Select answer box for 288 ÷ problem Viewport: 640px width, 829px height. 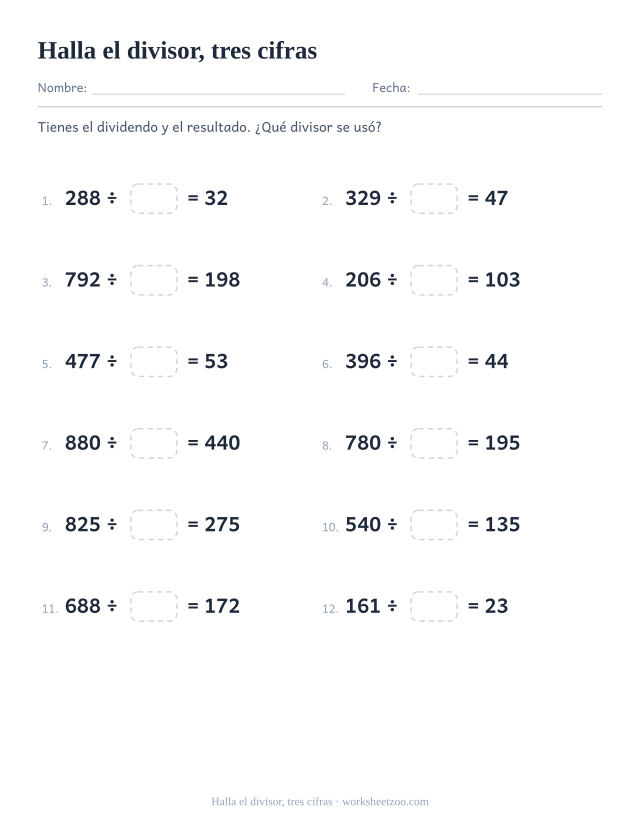(154, 199)
